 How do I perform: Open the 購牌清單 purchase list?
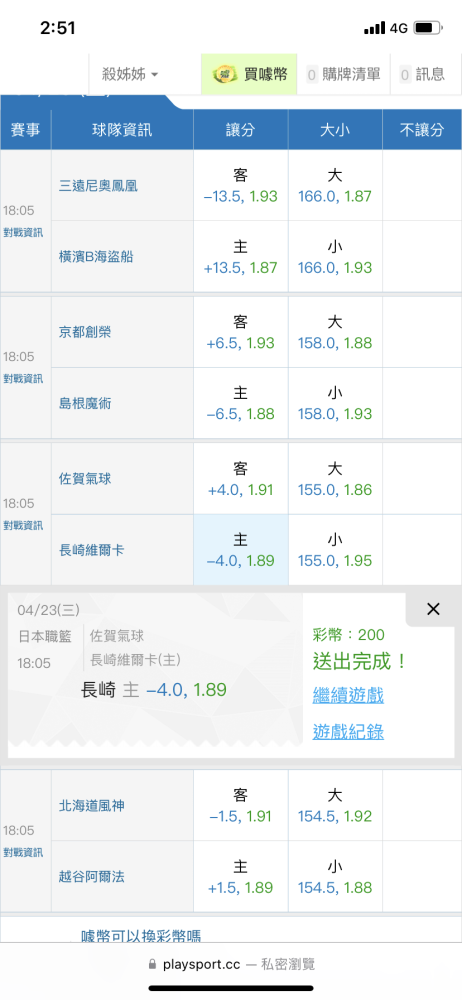click(343, 75)
